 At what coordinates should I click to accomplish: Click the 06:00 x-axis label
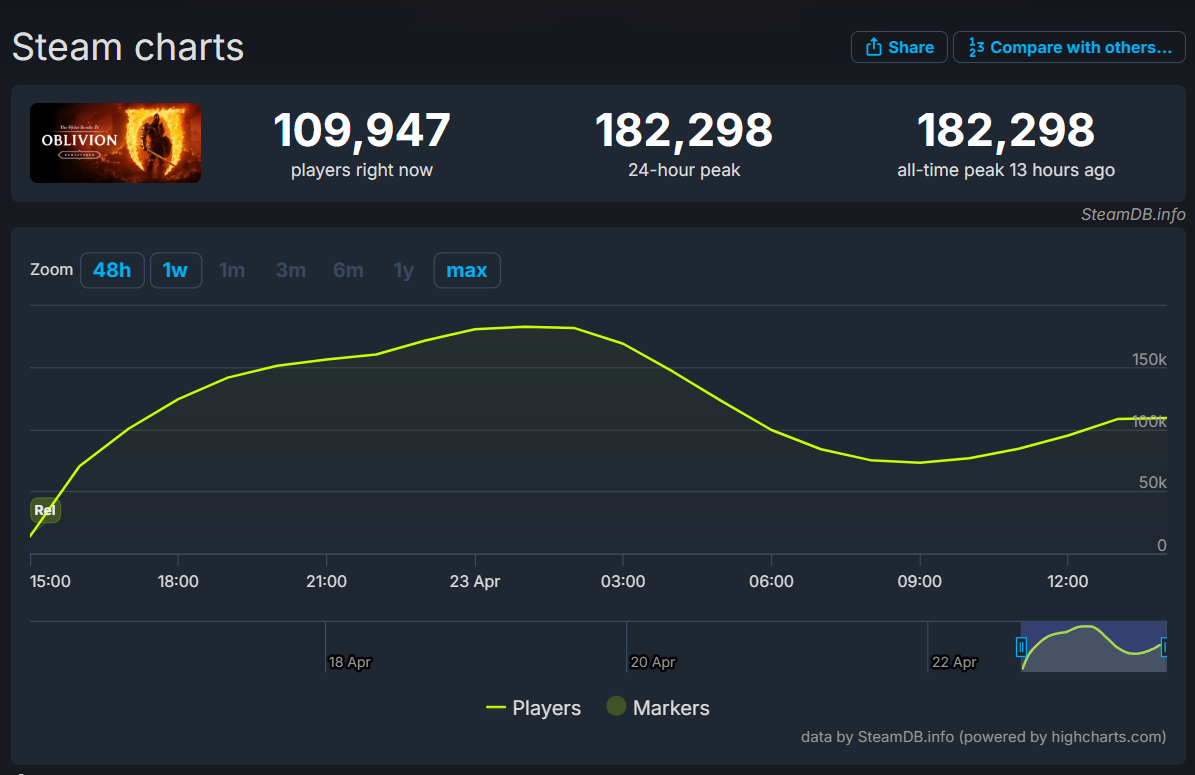tap(771, 581)
